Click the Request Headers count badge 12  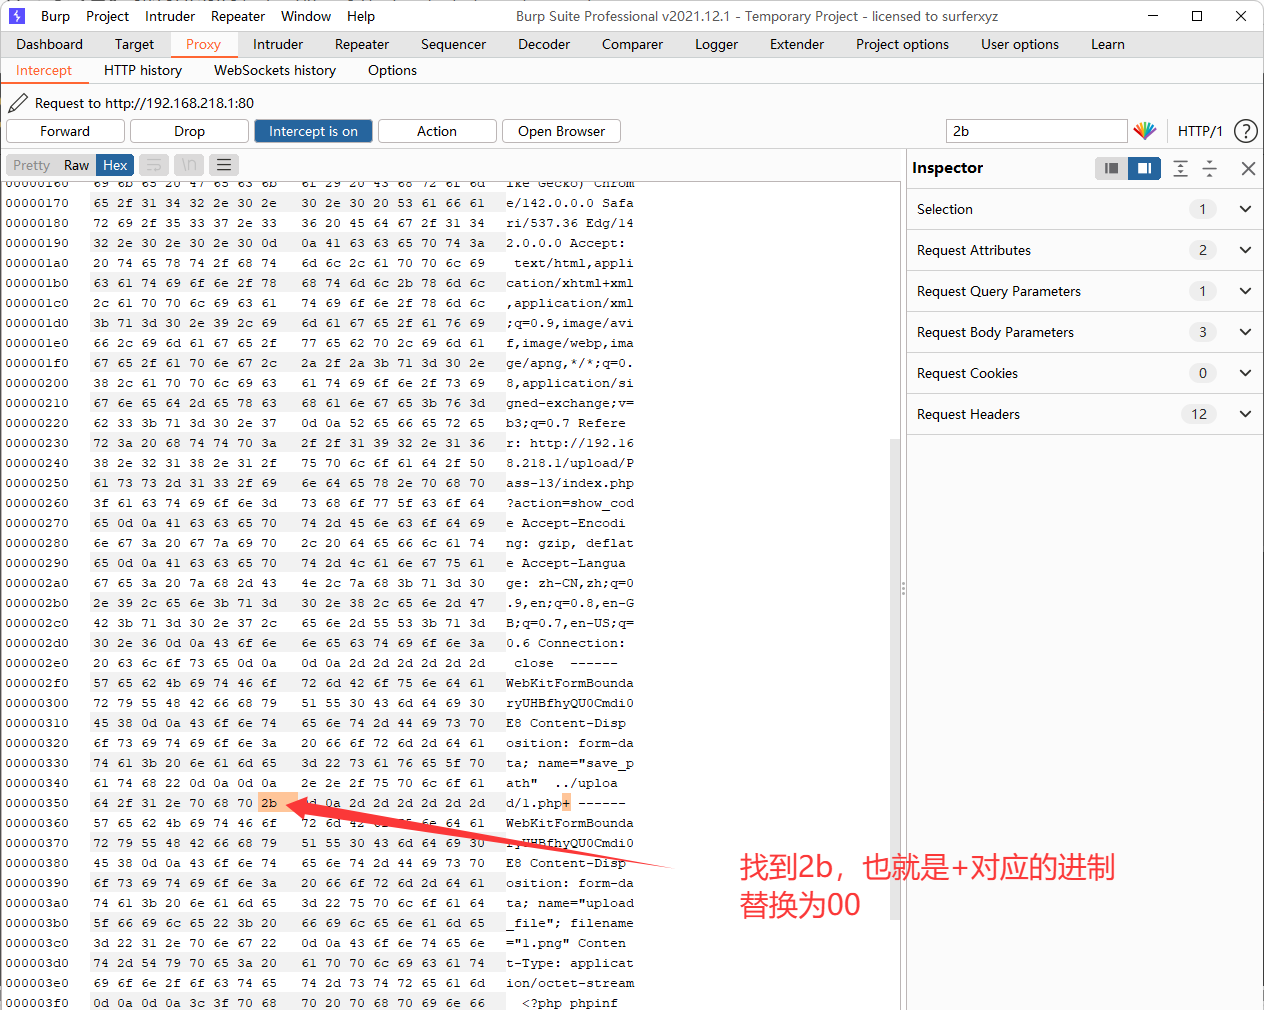pos(1199,414)
